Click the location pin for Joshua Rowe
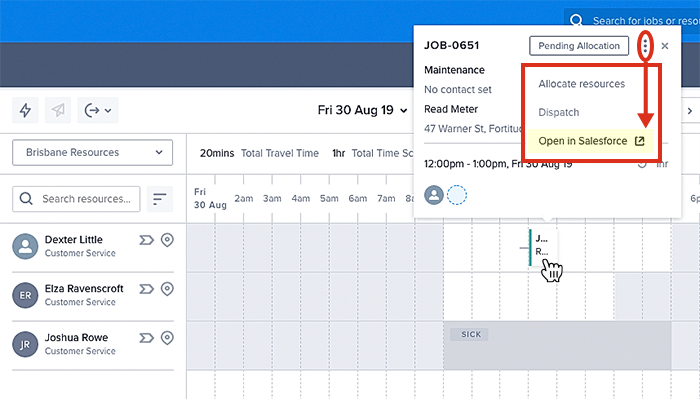This screenshot has width=700, height=399. point(167,338)
